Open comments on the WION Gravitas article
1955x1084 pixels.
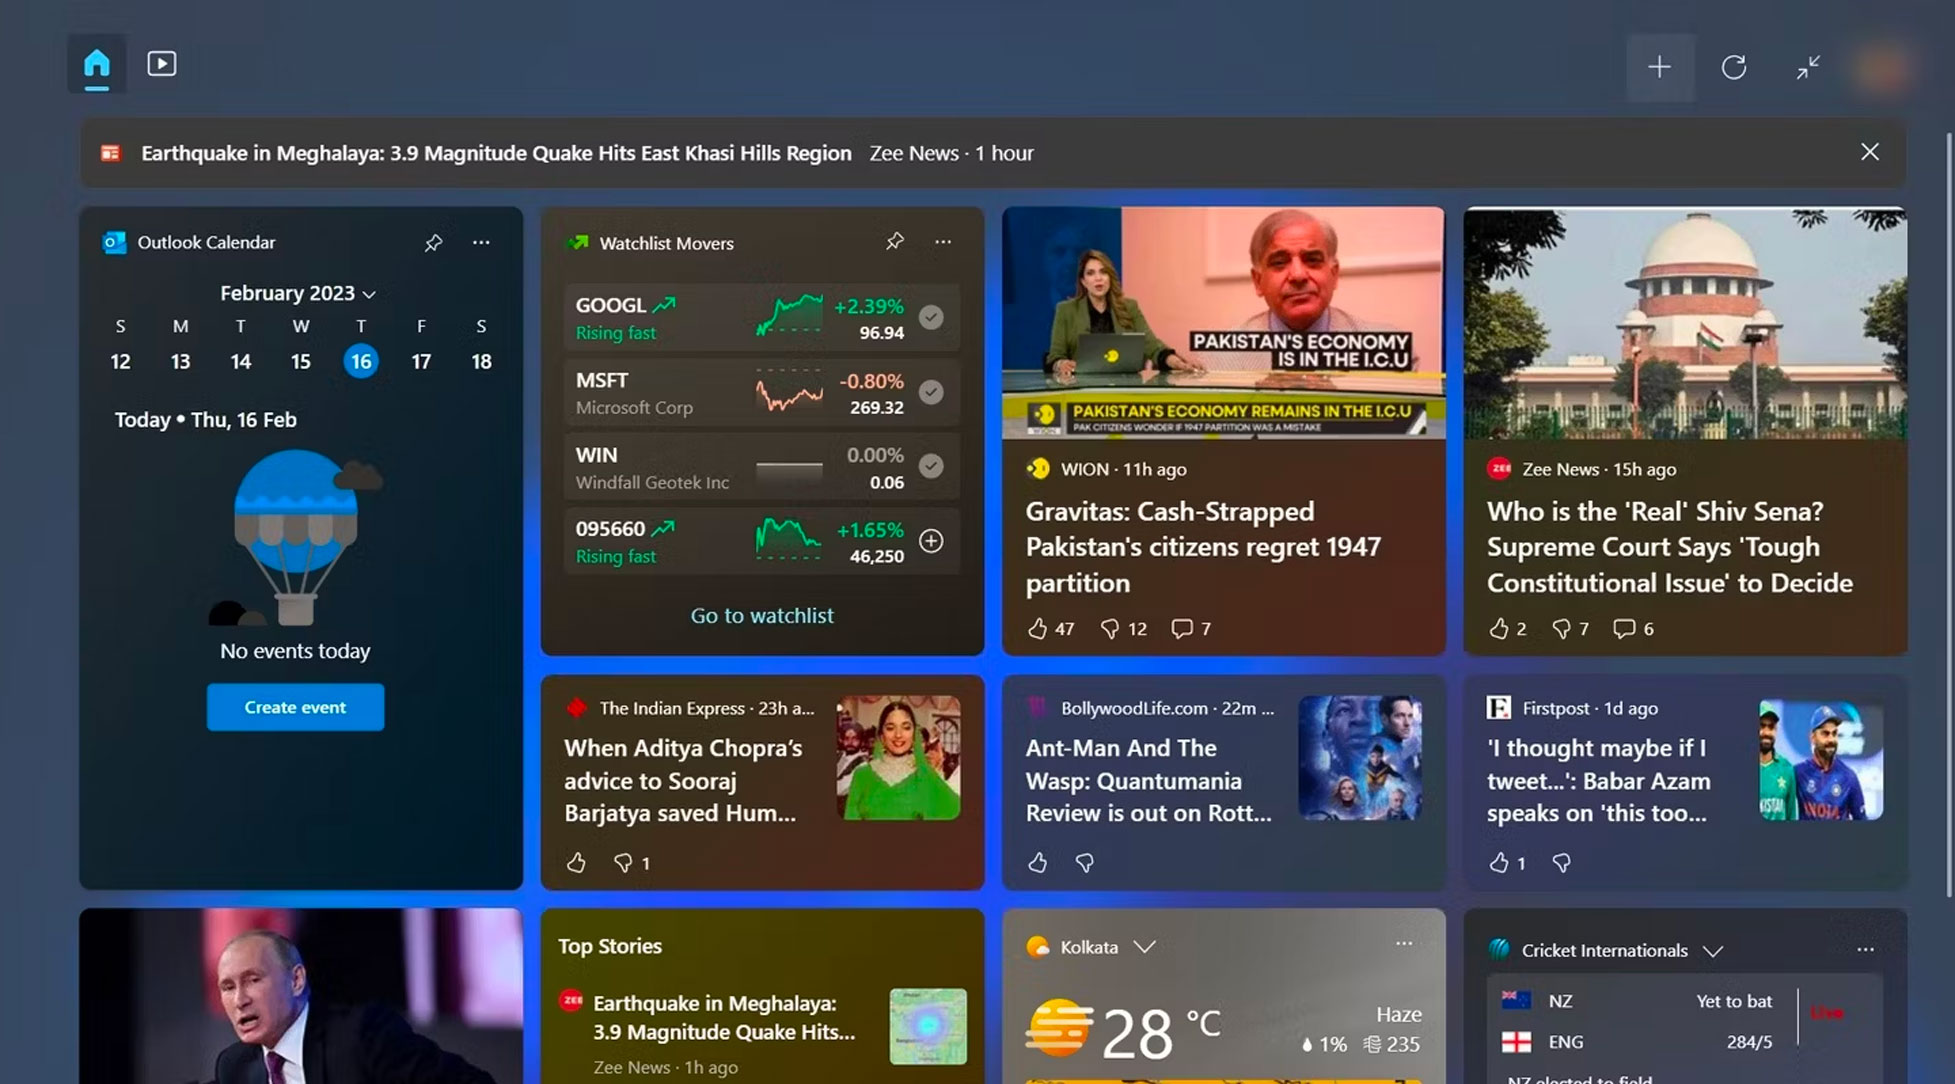tap(1182, 629)
